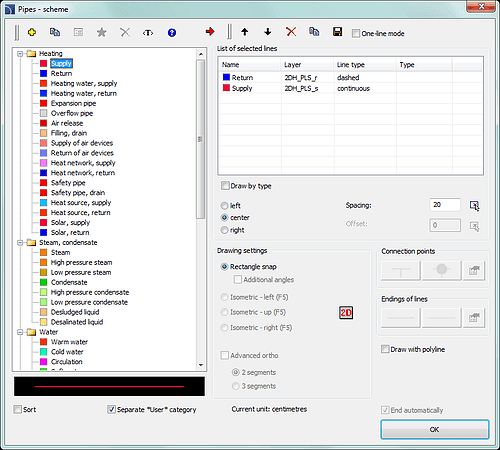Viewport: 500px width, 450px height.
Task: Click the red arrow to add line to list
Action: (x=210, y=32)
